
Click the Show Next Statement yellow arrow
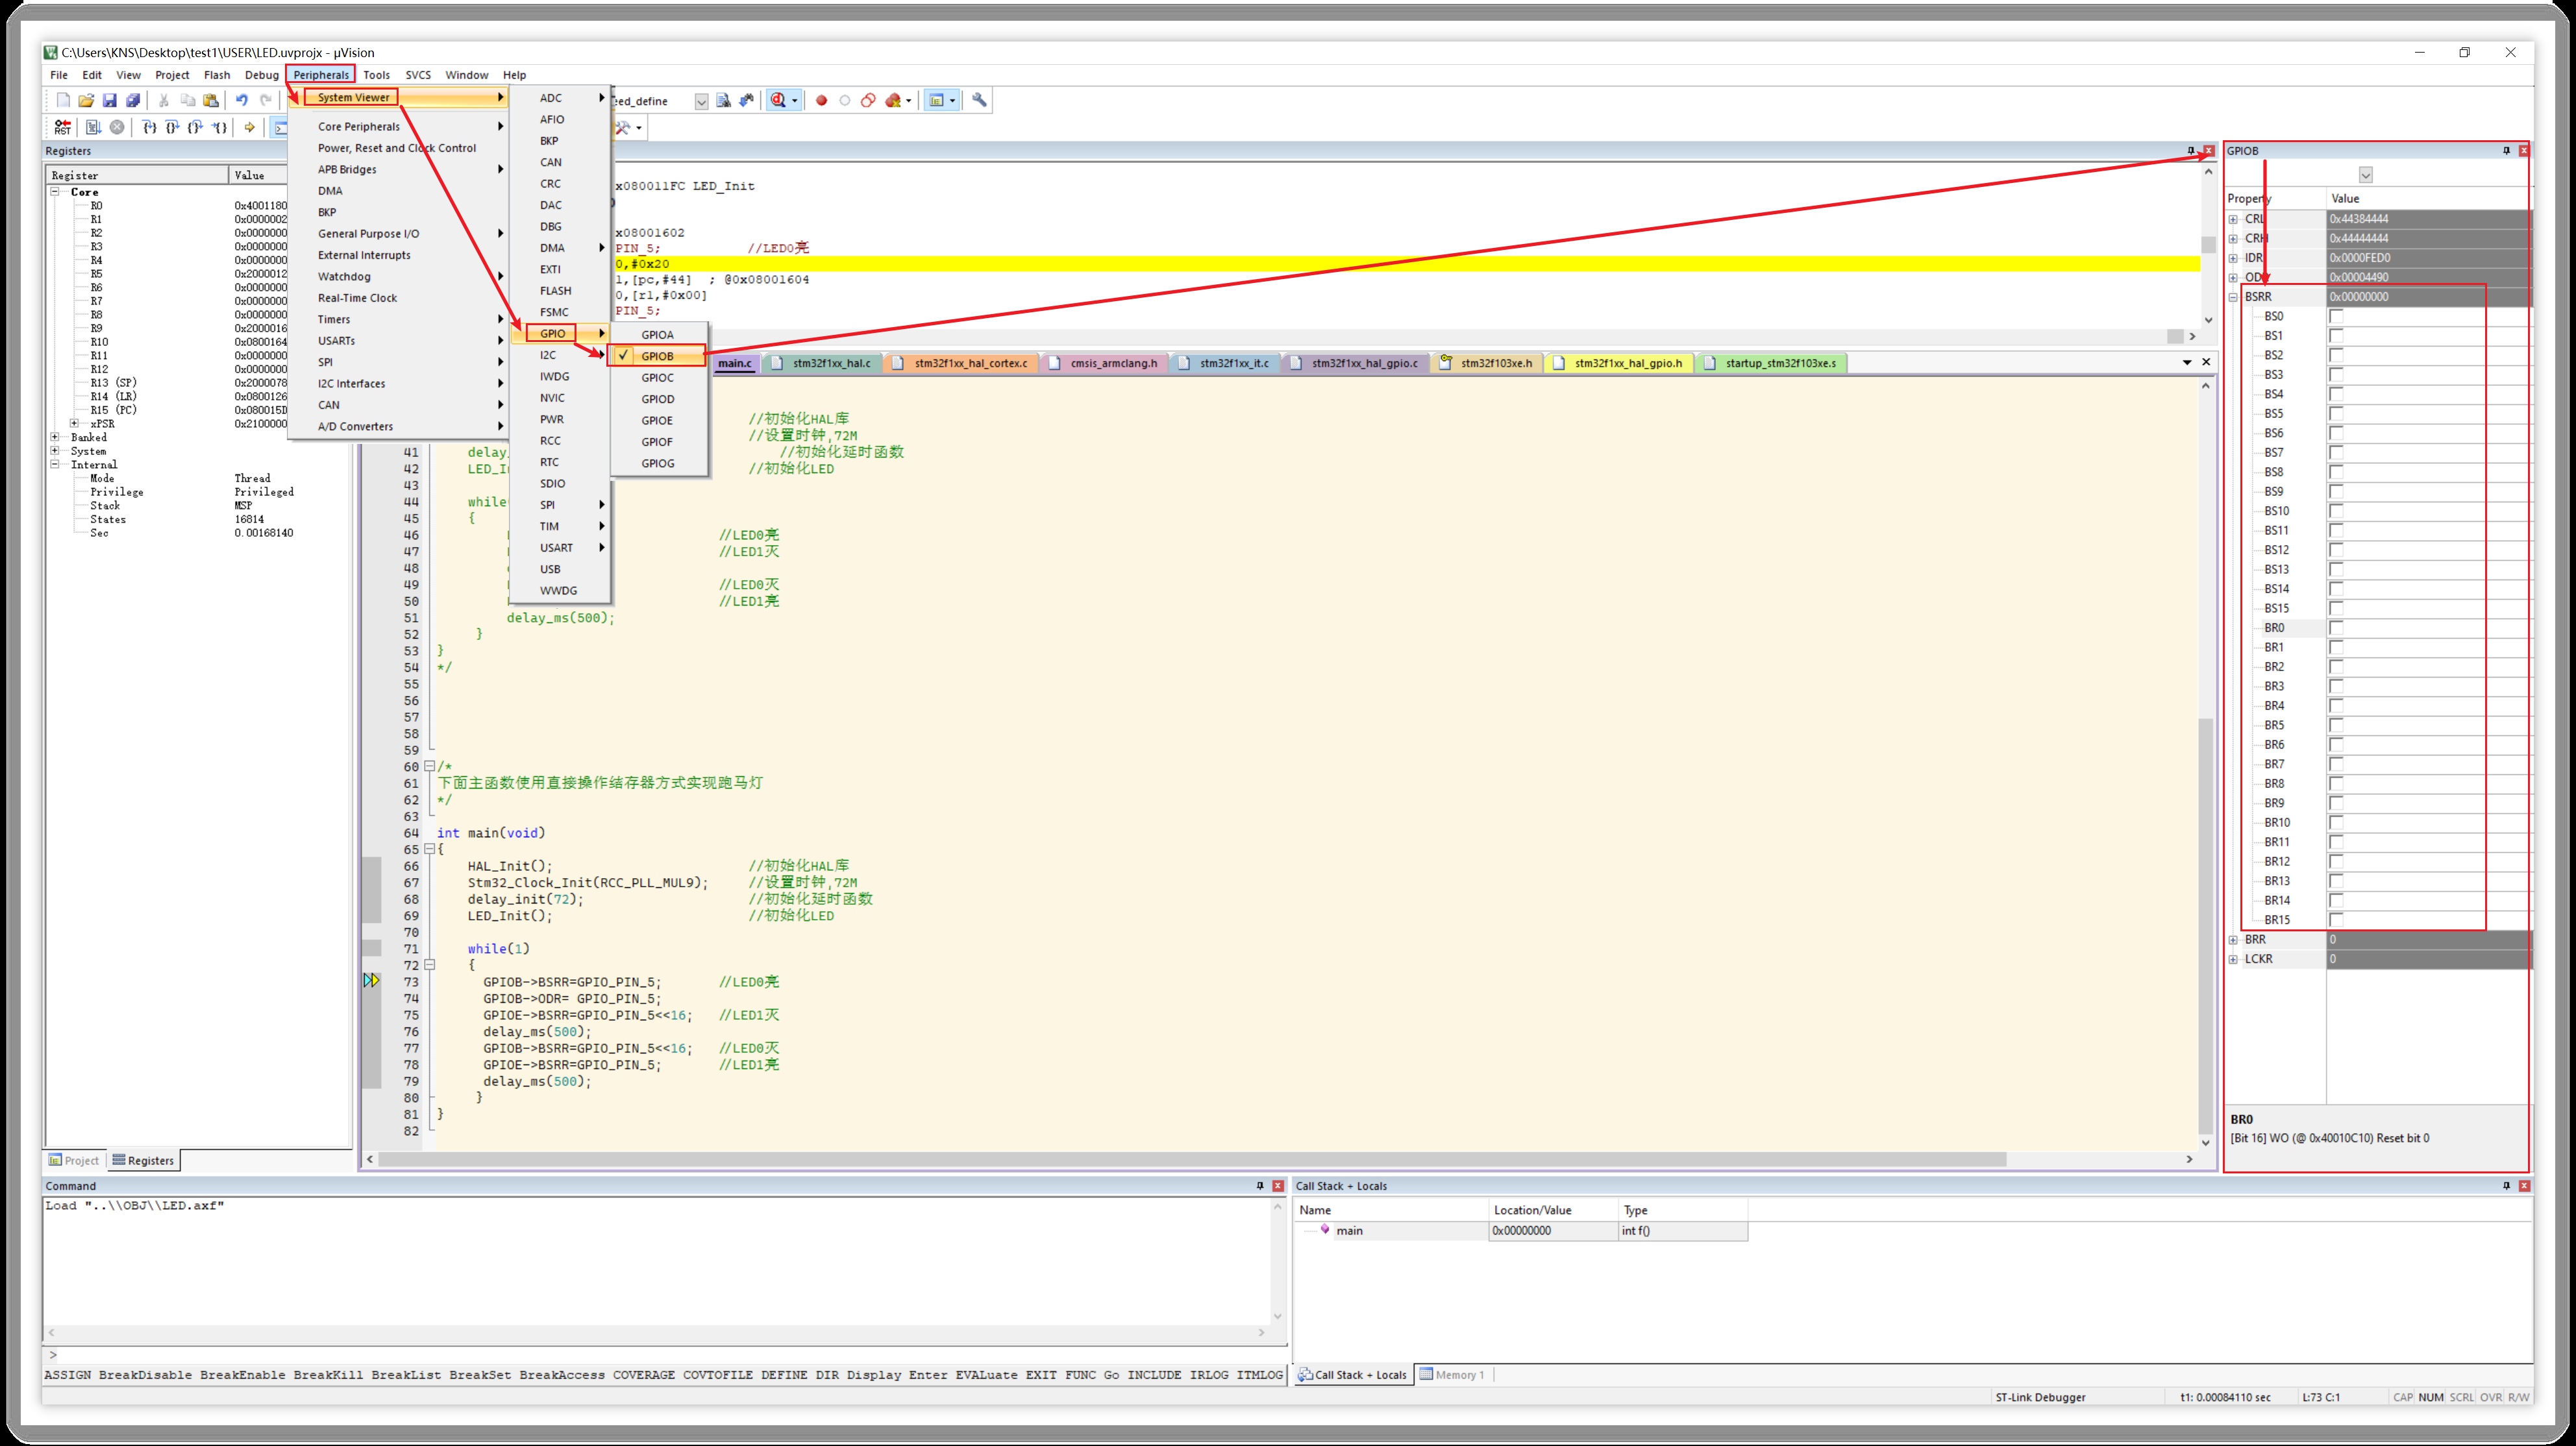click(x=249, y=127)
